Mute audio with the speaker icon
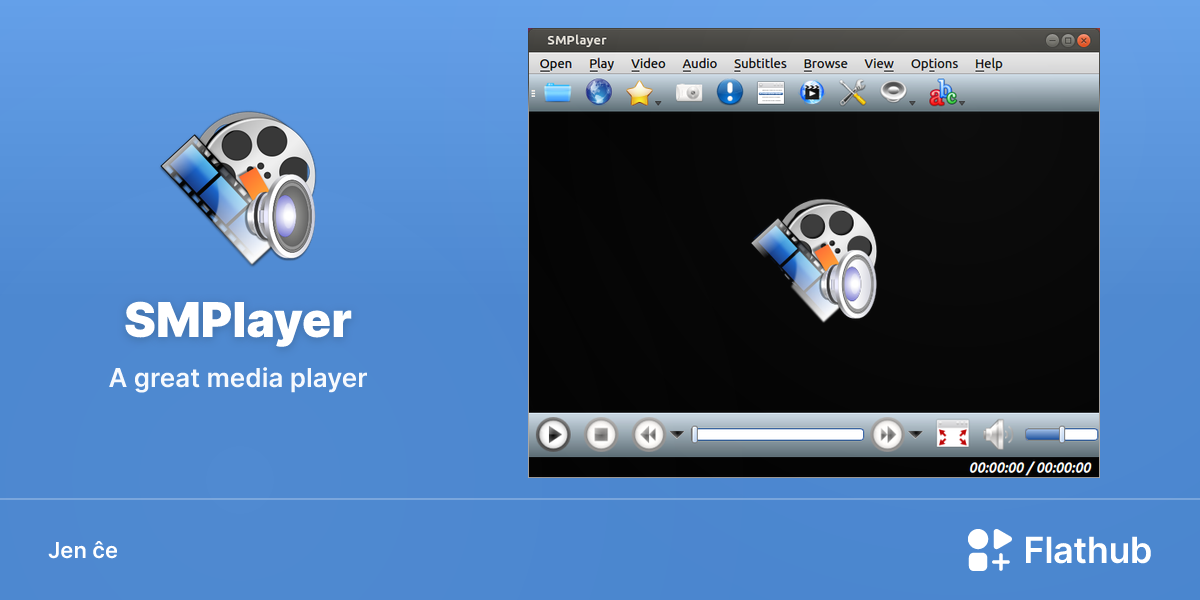This screenshot has height=600, width=1200. pyautogui.click(x=997, y=435)
